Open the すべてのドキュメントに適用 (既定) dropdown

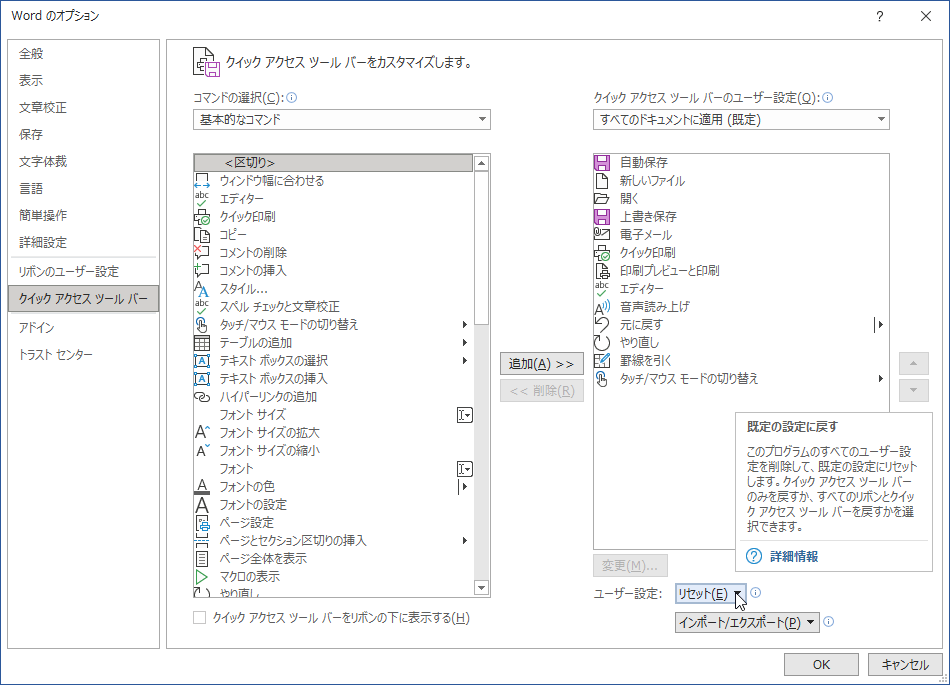pyautogui.click(x=741, y=119)
